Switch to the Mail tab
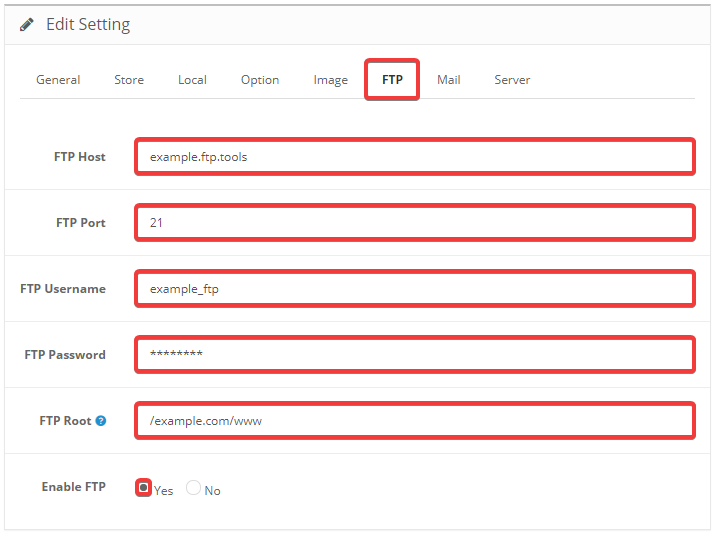715x534 pixels. (x=449, y=80)
